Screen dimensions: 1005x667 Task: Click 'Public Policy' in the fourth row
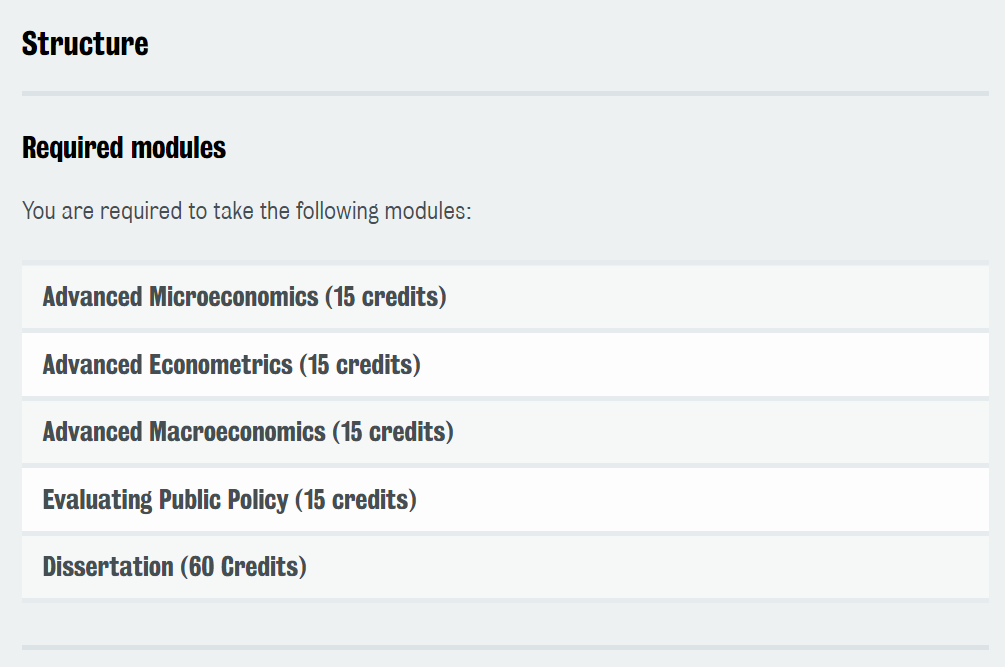tap(224, 500)
